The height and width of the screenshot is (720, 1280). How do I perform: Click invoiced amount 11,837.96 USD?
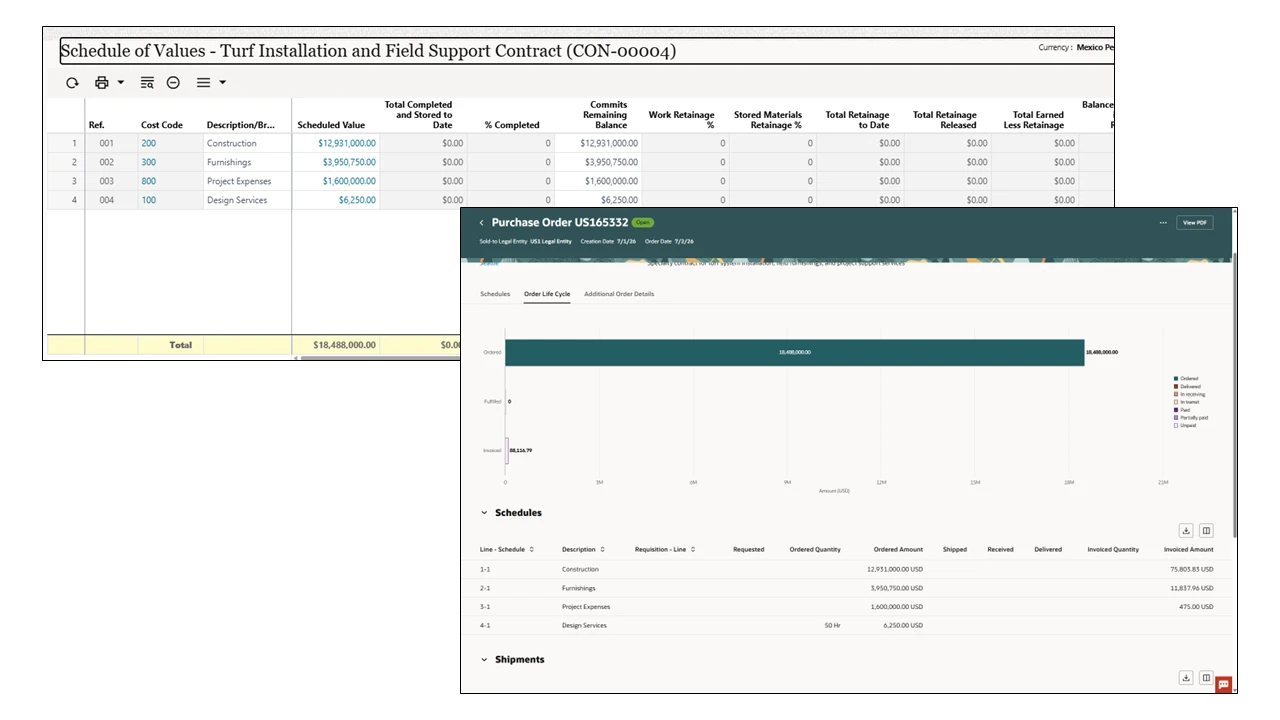tap(1192, 588)
